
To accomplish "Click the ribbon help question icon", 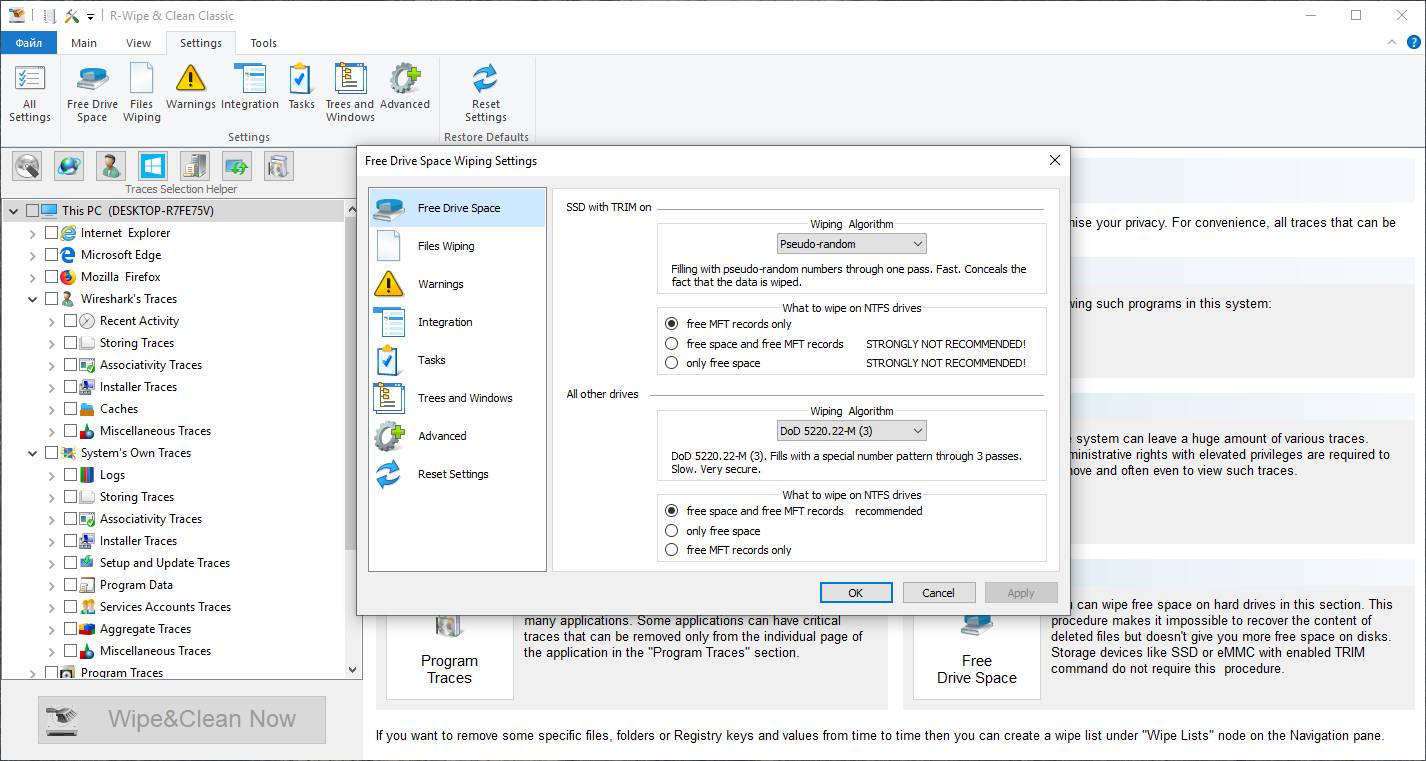I will point(1413,42).
